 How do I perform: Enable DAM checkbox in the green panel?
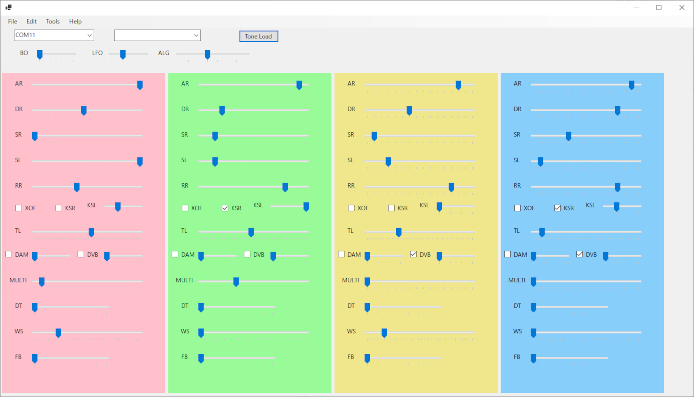175,254
